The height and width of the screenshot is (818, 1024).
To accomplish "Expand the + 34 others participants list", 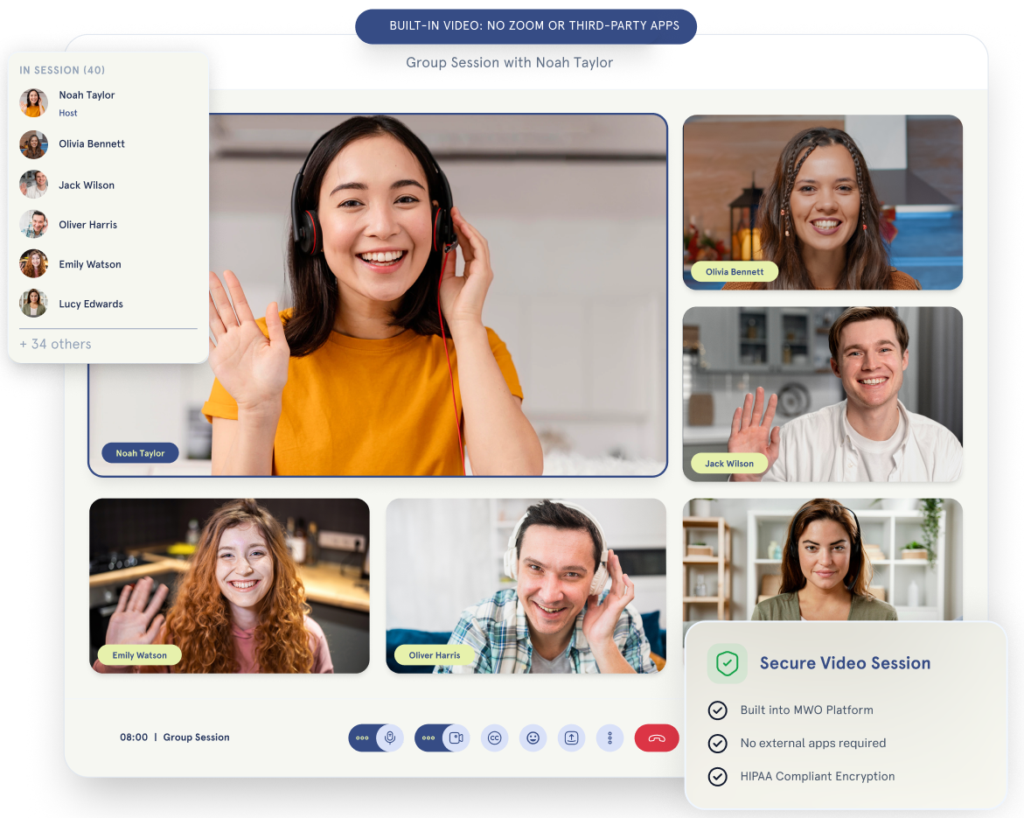I will click(x=55, y=344).
